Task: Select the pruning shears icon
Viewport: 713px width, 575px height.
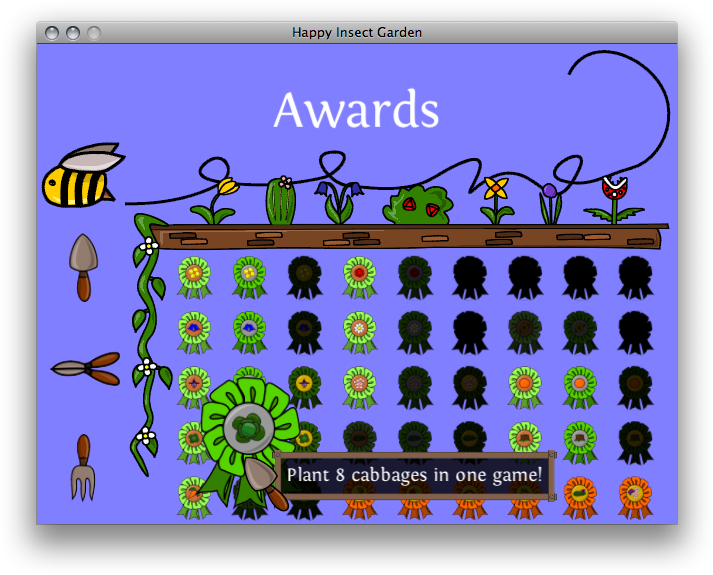Action: point(86,369)
